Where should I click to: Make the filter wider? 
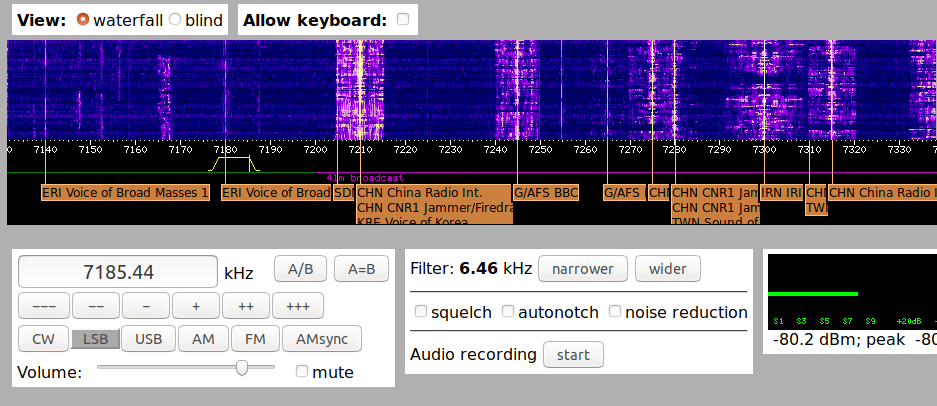click(667, 268)
